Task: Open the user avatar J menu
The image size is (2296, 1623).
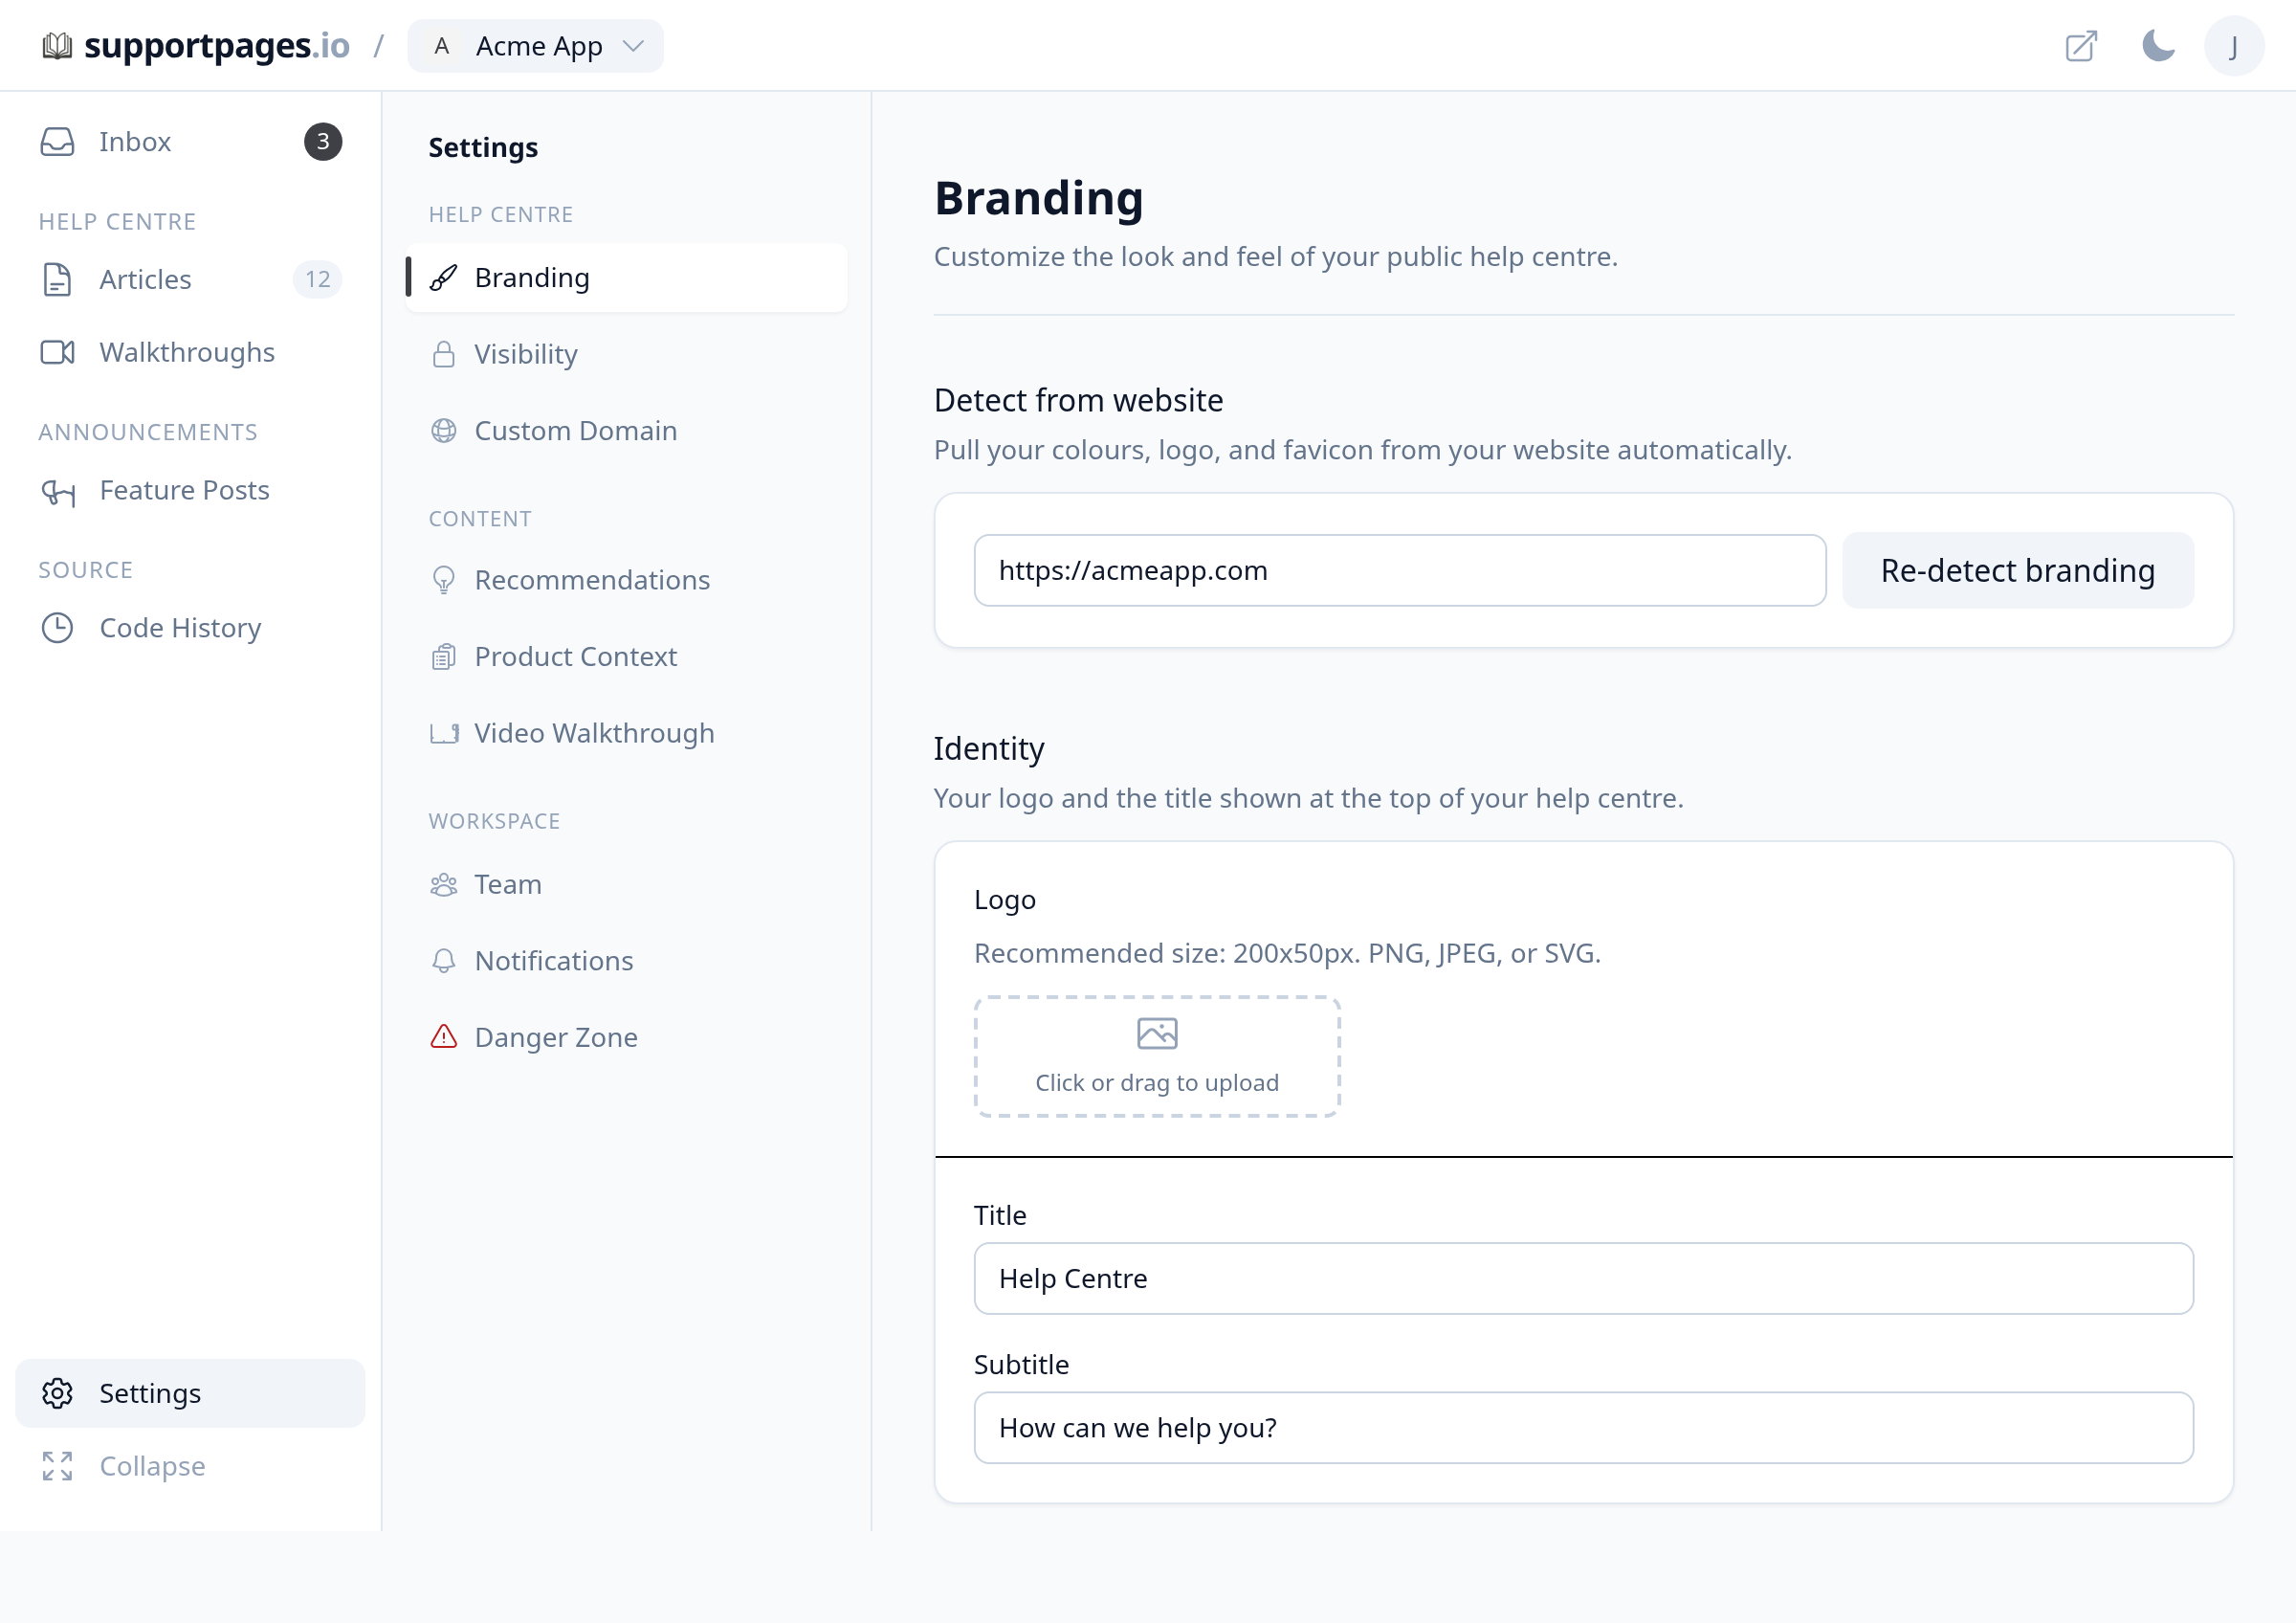Action: pyautogui.click(x=2234, y=46)
